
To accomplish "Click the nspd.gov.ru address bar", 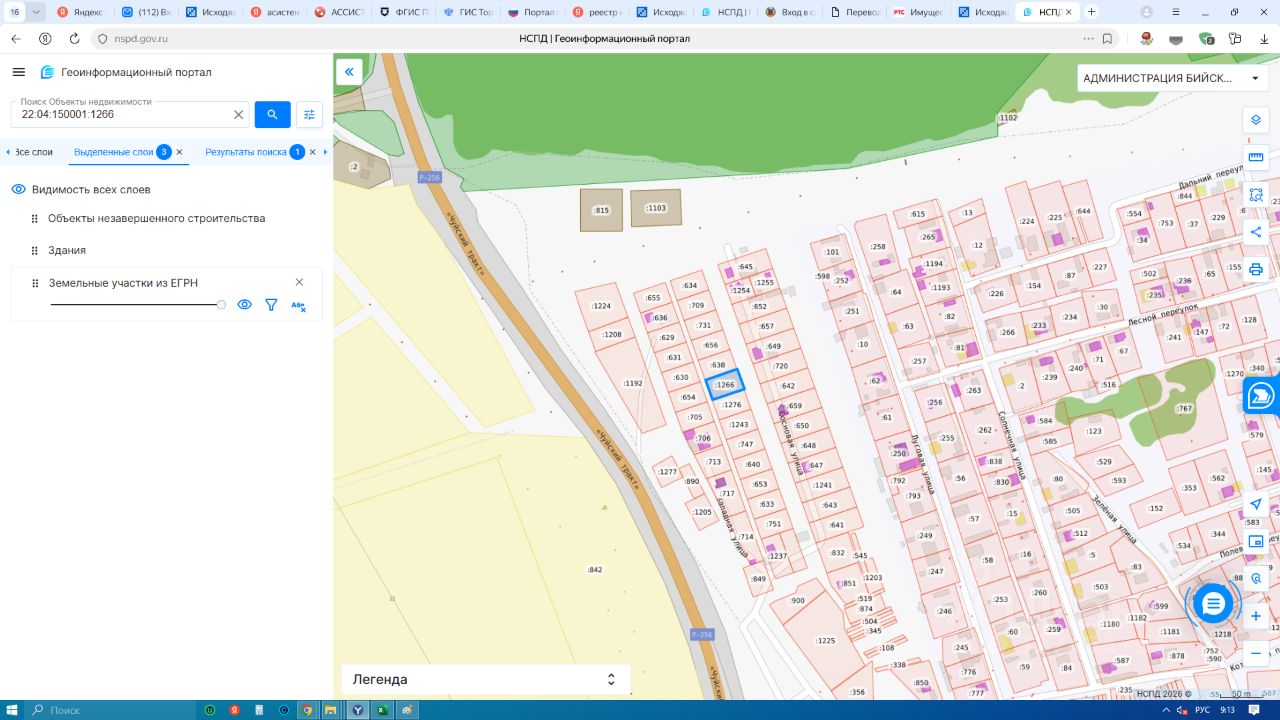I will (142, 39).
